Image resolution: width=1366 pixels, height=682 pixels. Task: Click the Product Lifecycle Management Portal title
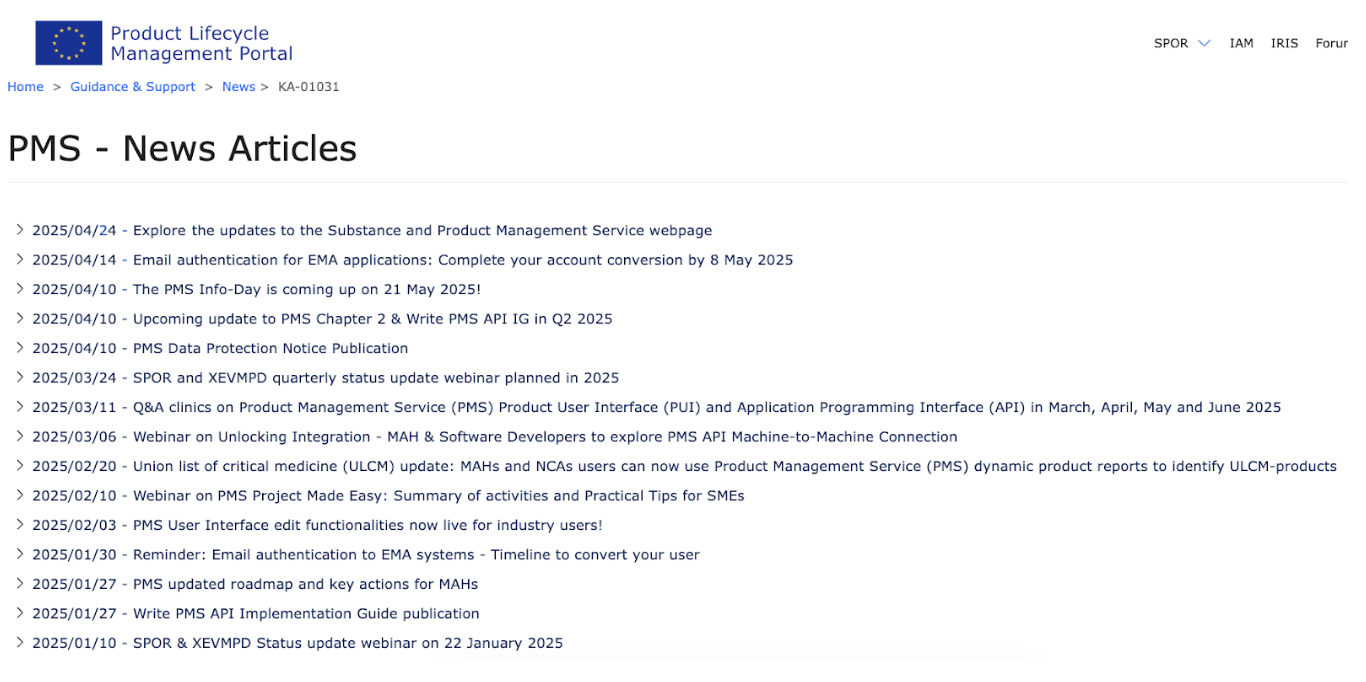click(201, 43)
